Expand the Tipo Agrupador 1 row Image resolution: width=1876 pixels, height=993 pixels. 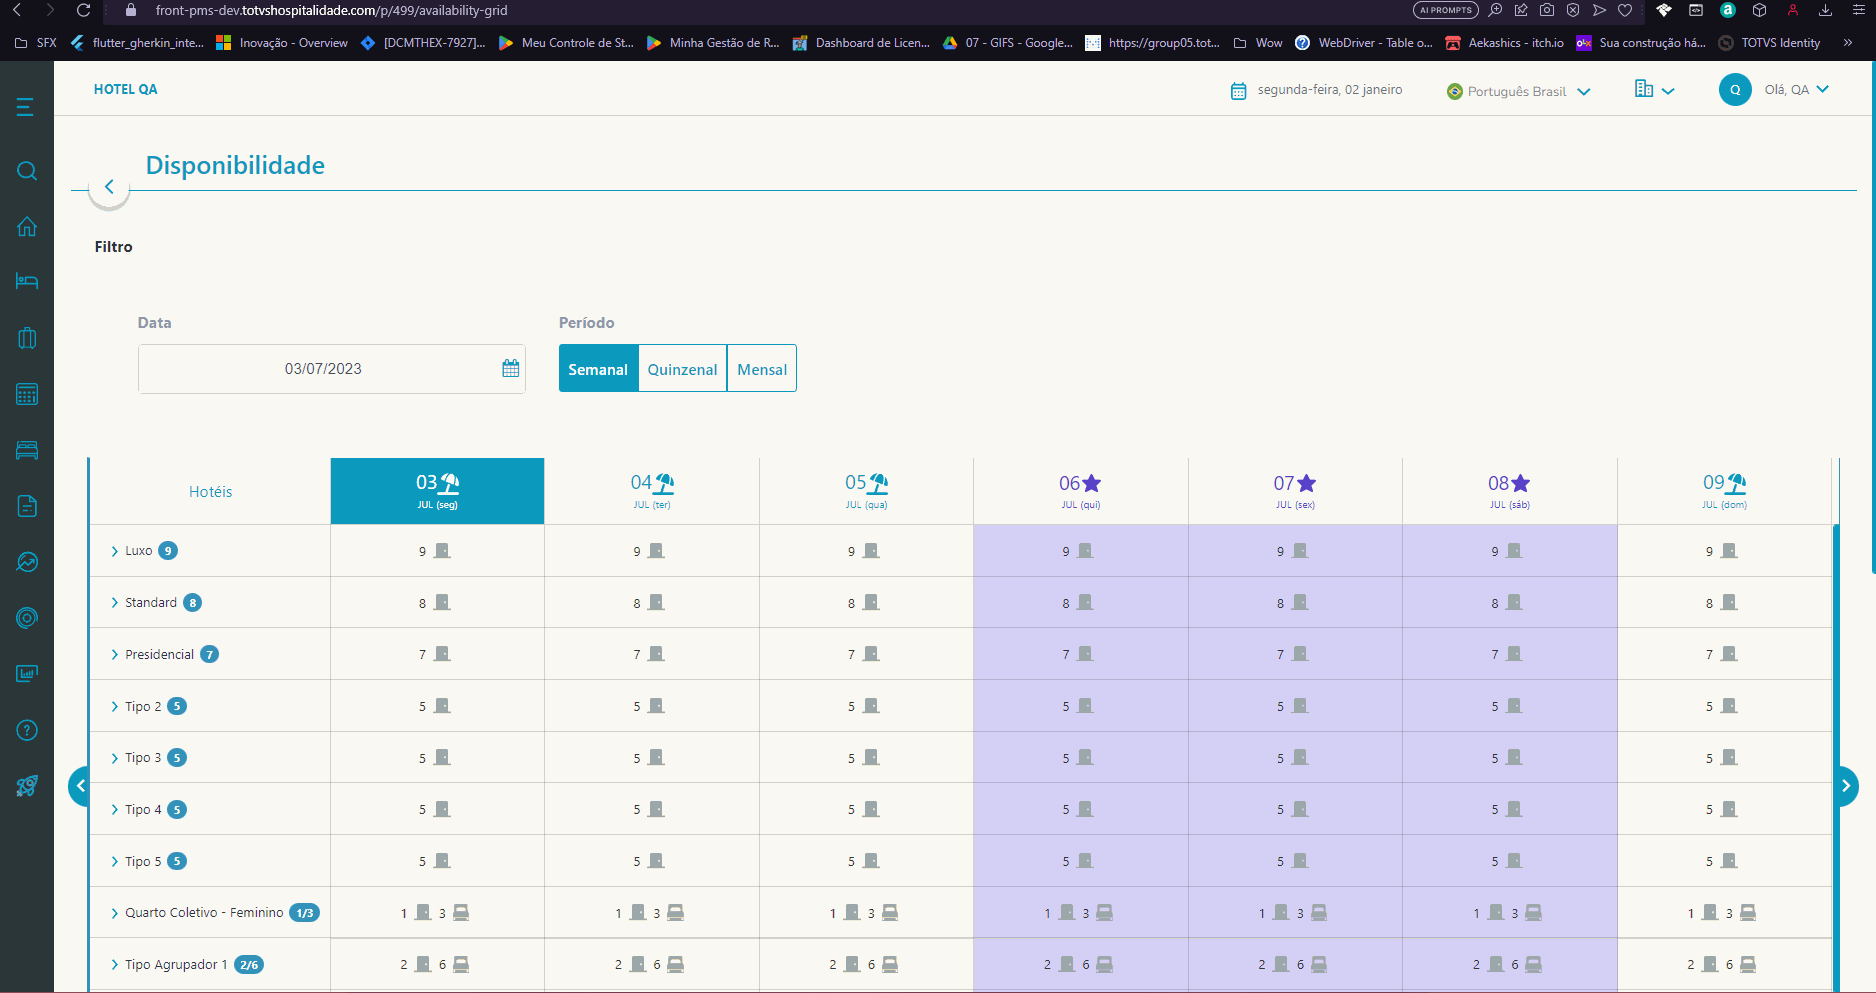pyautogui.click(x=114, y=965)
